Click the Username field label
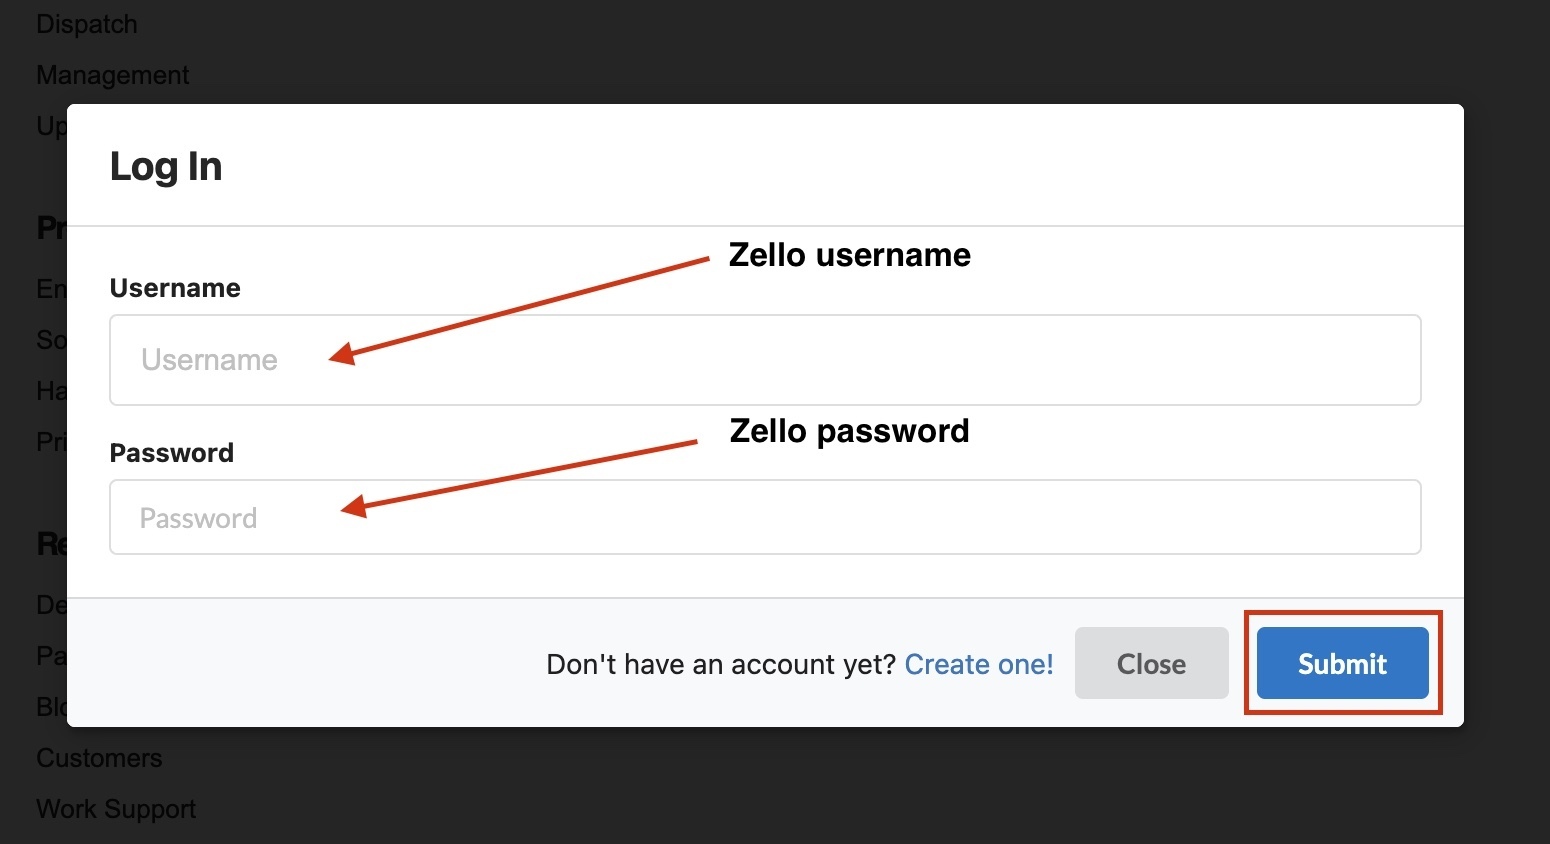The image size is (1550, 844). (x=175, y=288)
